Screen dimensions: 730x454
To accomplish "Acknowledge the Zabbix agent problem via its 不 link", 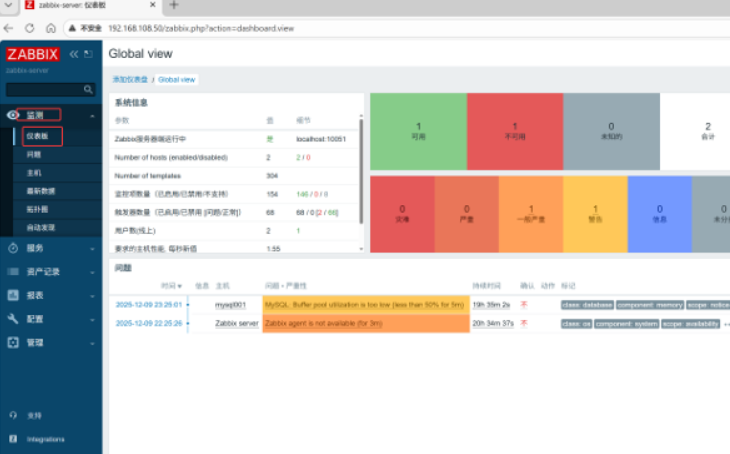I will coord(524,323).
